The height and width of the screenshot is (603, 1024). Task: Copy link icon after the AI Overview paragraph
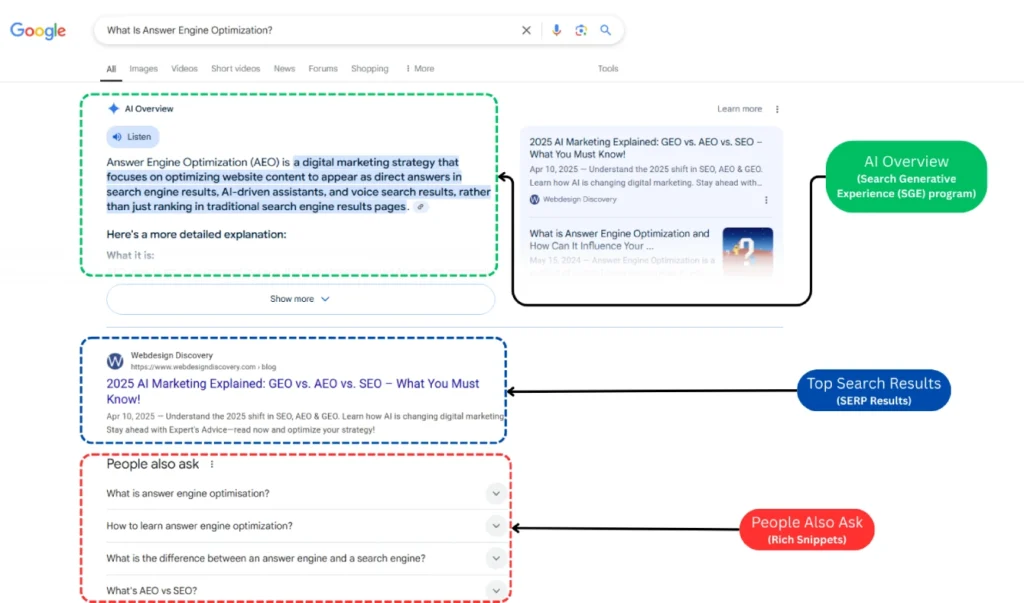point(421,207)
